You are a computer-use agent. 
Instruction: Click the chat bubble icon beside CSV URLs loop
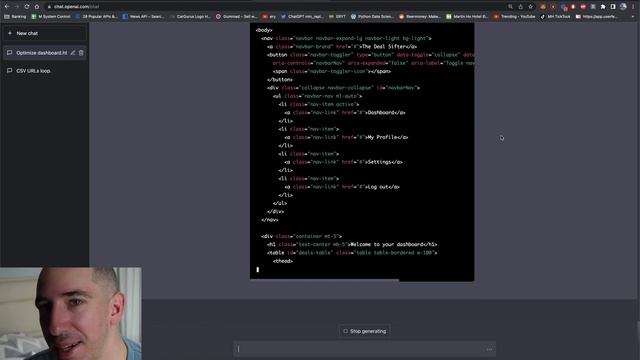tap(9, 71)
